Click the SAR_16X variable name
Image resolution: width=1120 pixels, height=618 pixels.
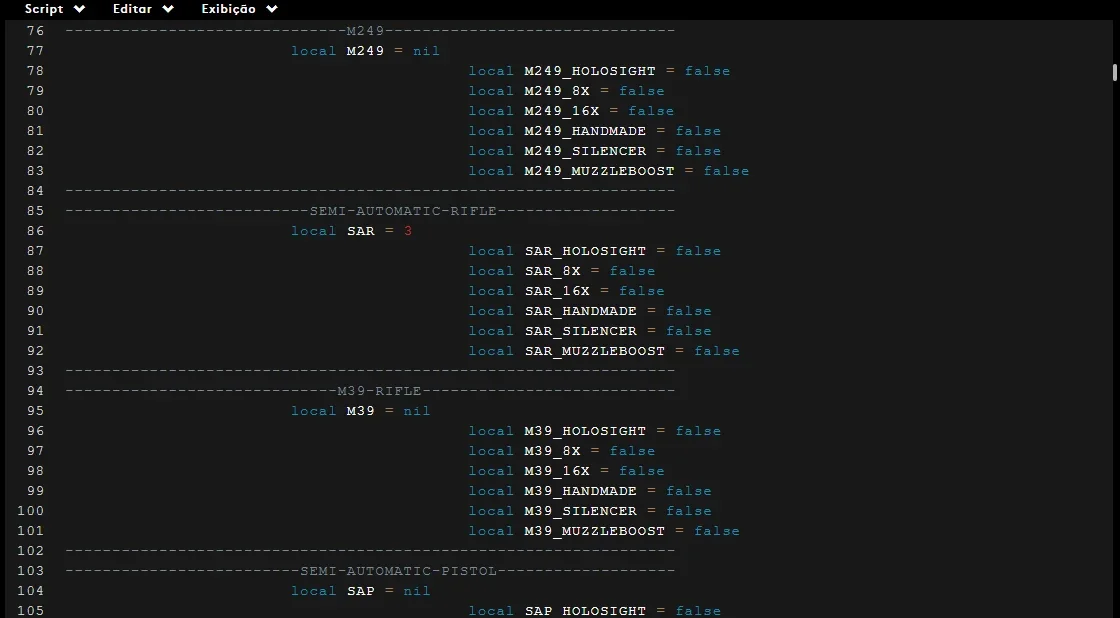point(557,291)
